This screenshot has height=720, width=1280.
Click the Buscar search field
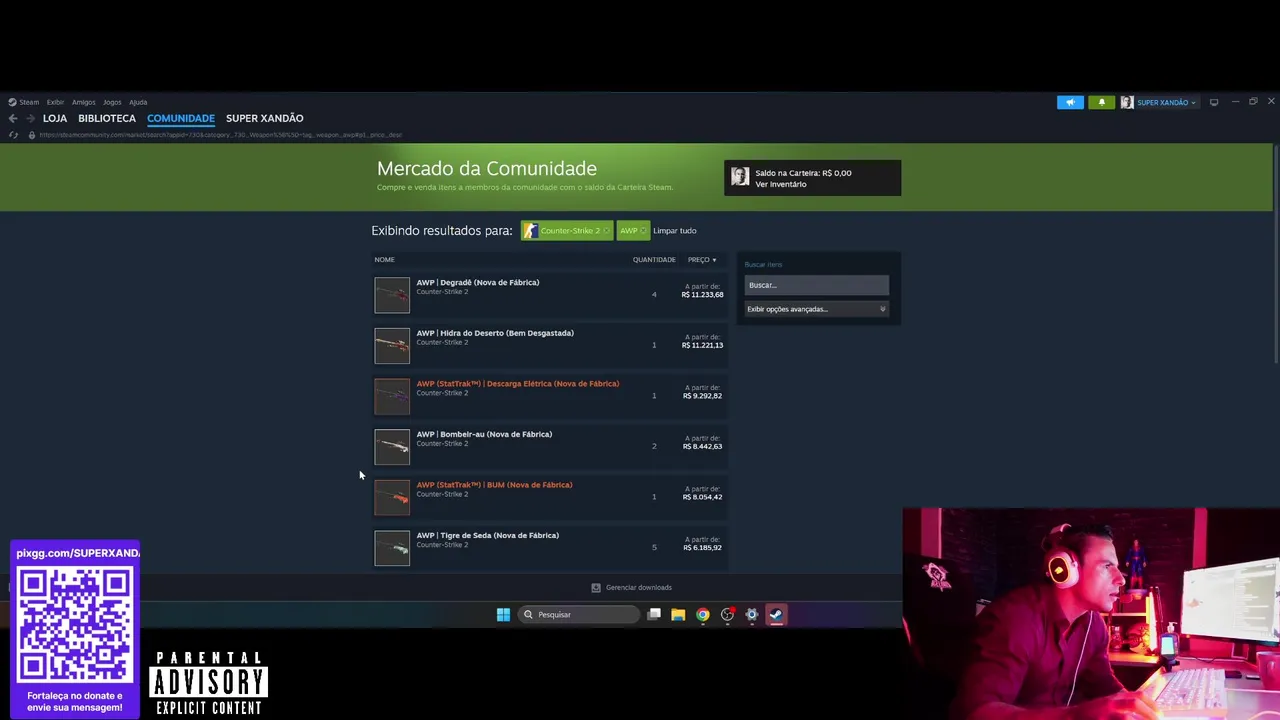click(x=816, y=285)
